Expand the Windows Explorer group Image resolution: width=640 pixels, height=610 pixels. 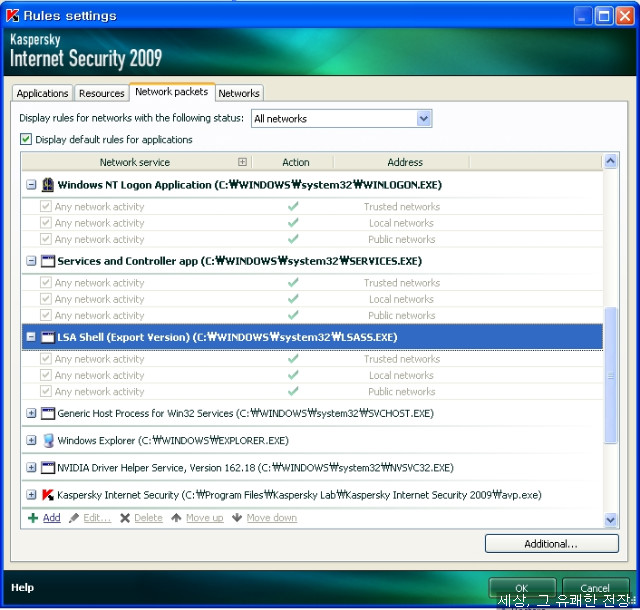31,440
